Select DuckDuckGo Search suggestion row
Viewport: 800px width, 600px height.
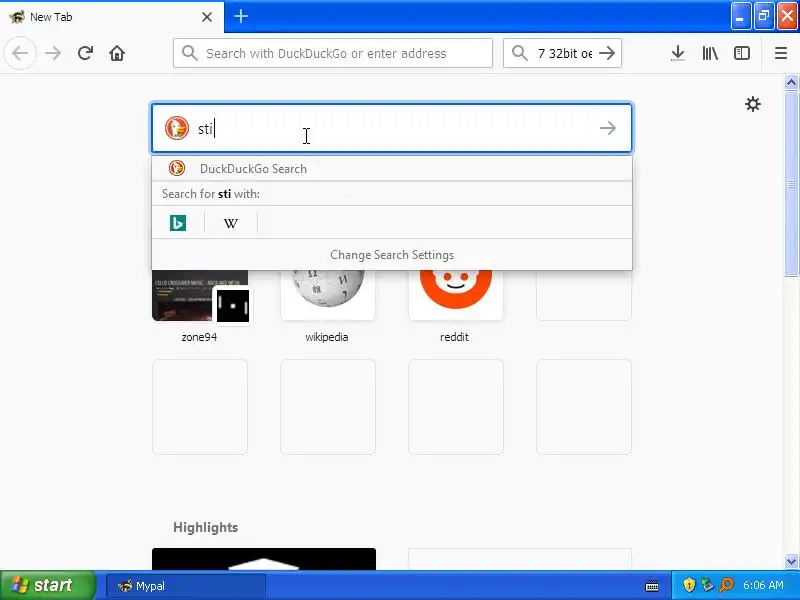(392, 168)
